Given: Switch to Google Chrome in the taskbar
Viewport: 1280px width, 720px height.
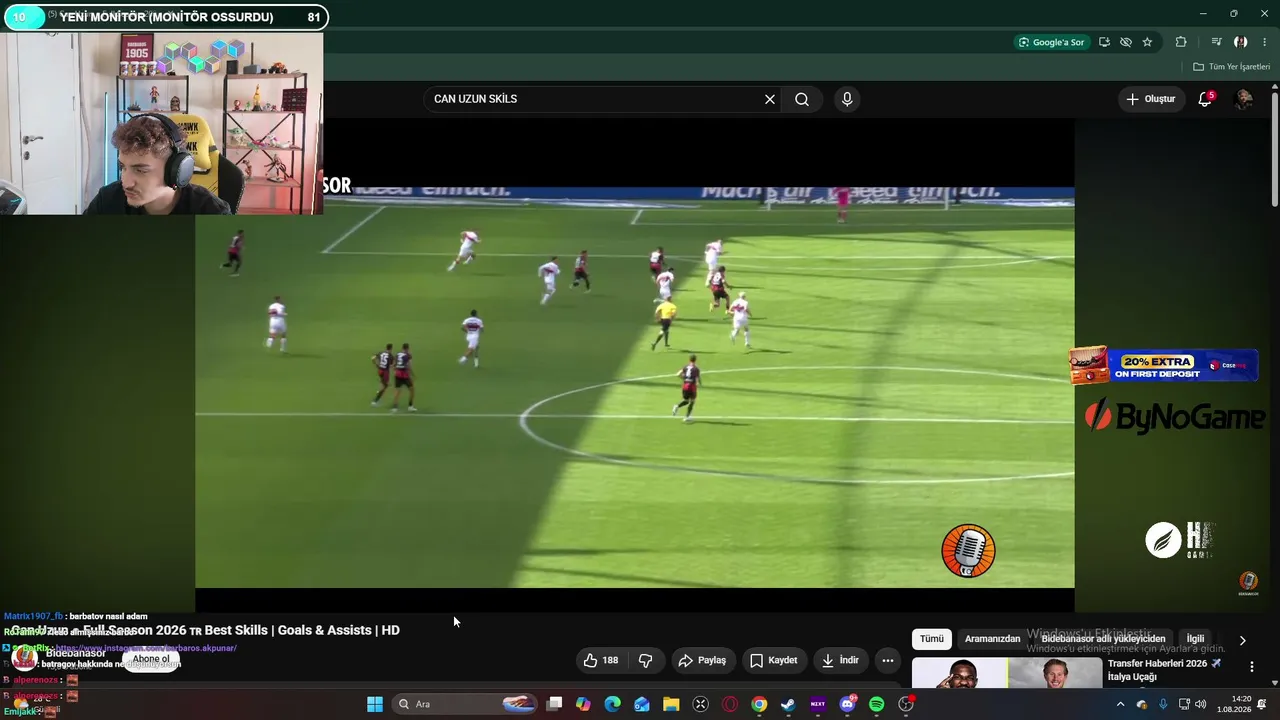Looking at the screenshot, I should pyautogui.click(x=759, y=704).
